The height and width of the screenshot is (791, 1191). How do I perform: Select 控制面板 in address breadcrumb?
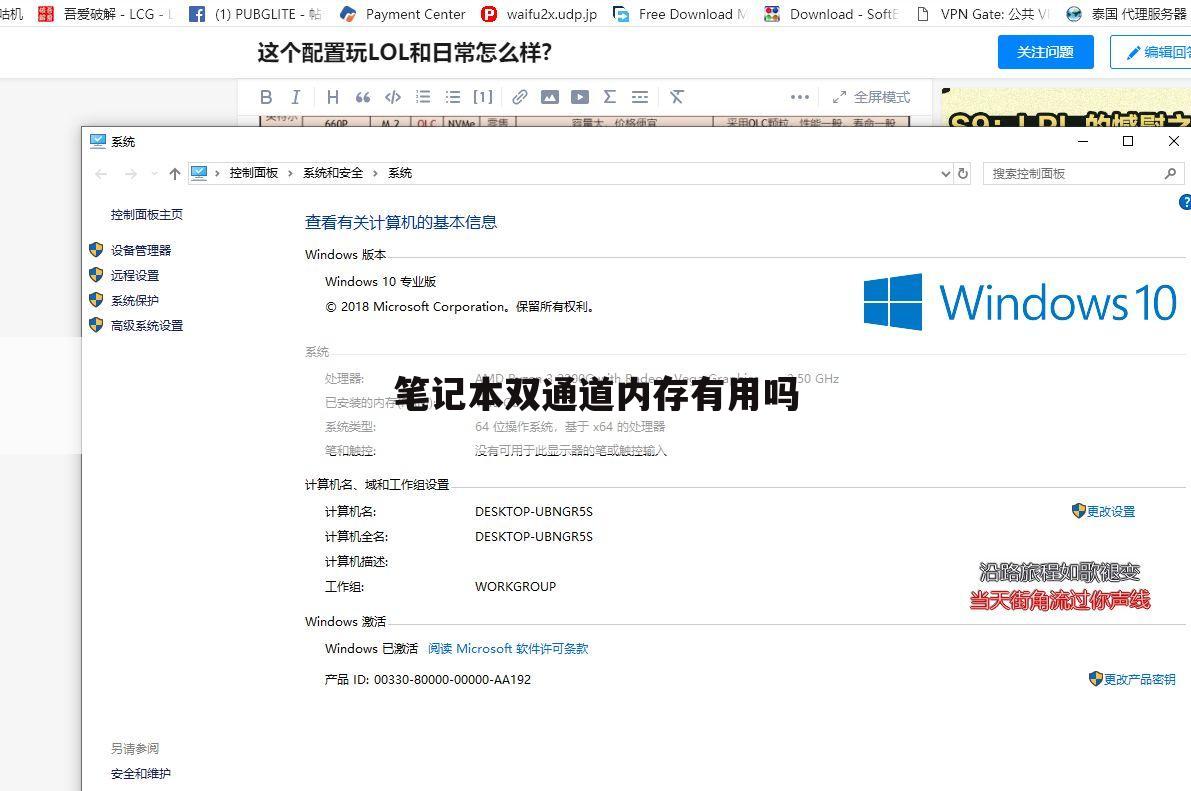pos(254,173)
